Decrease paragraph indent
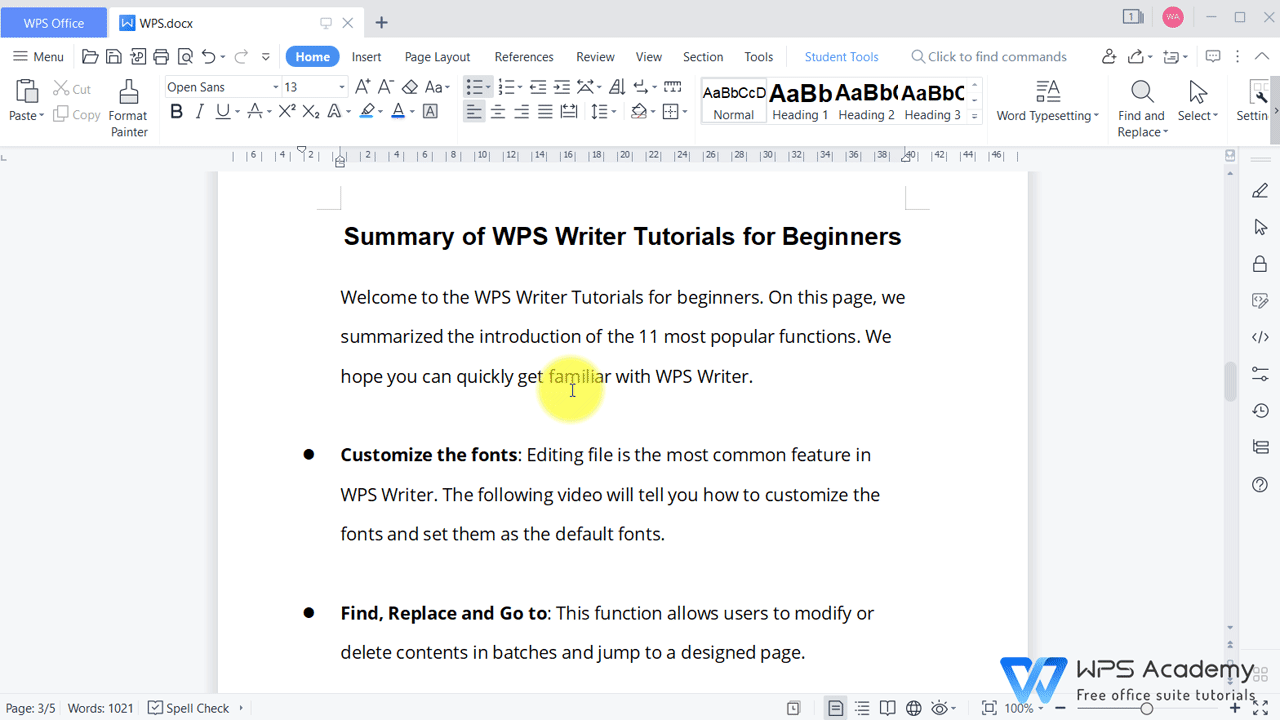 [x=538, y=87]
